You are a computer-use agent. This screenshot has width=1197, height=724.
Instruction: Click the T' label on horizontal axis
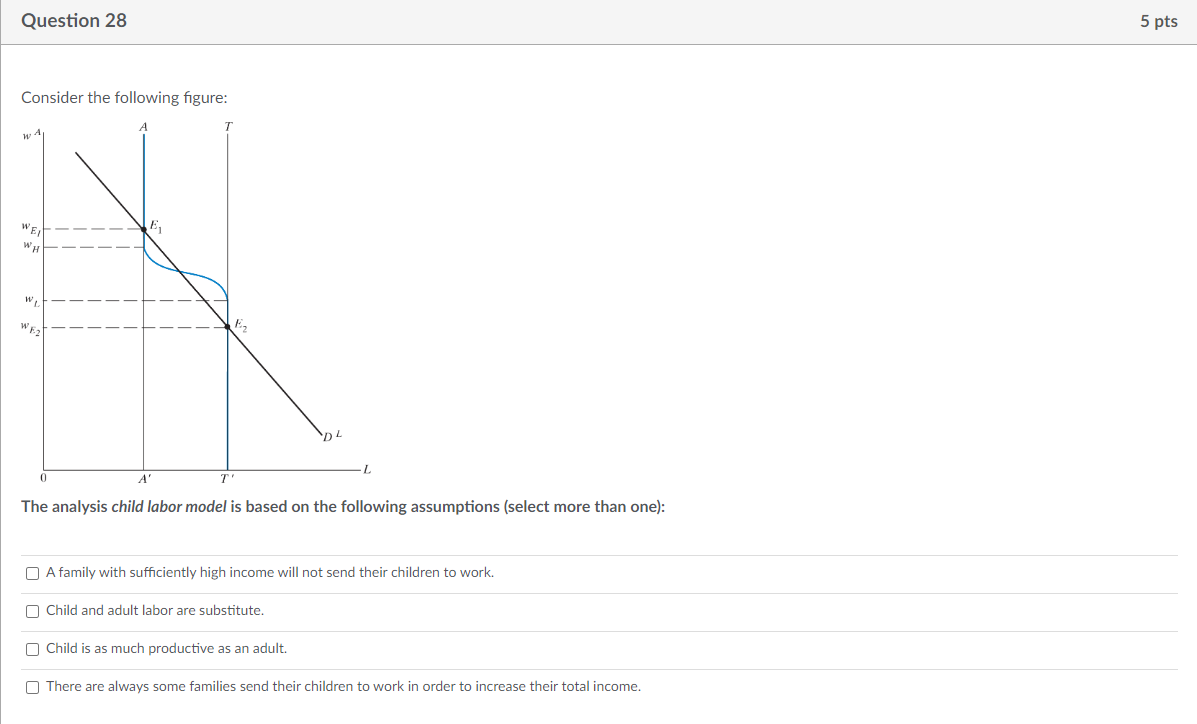(x=227, y=479)
